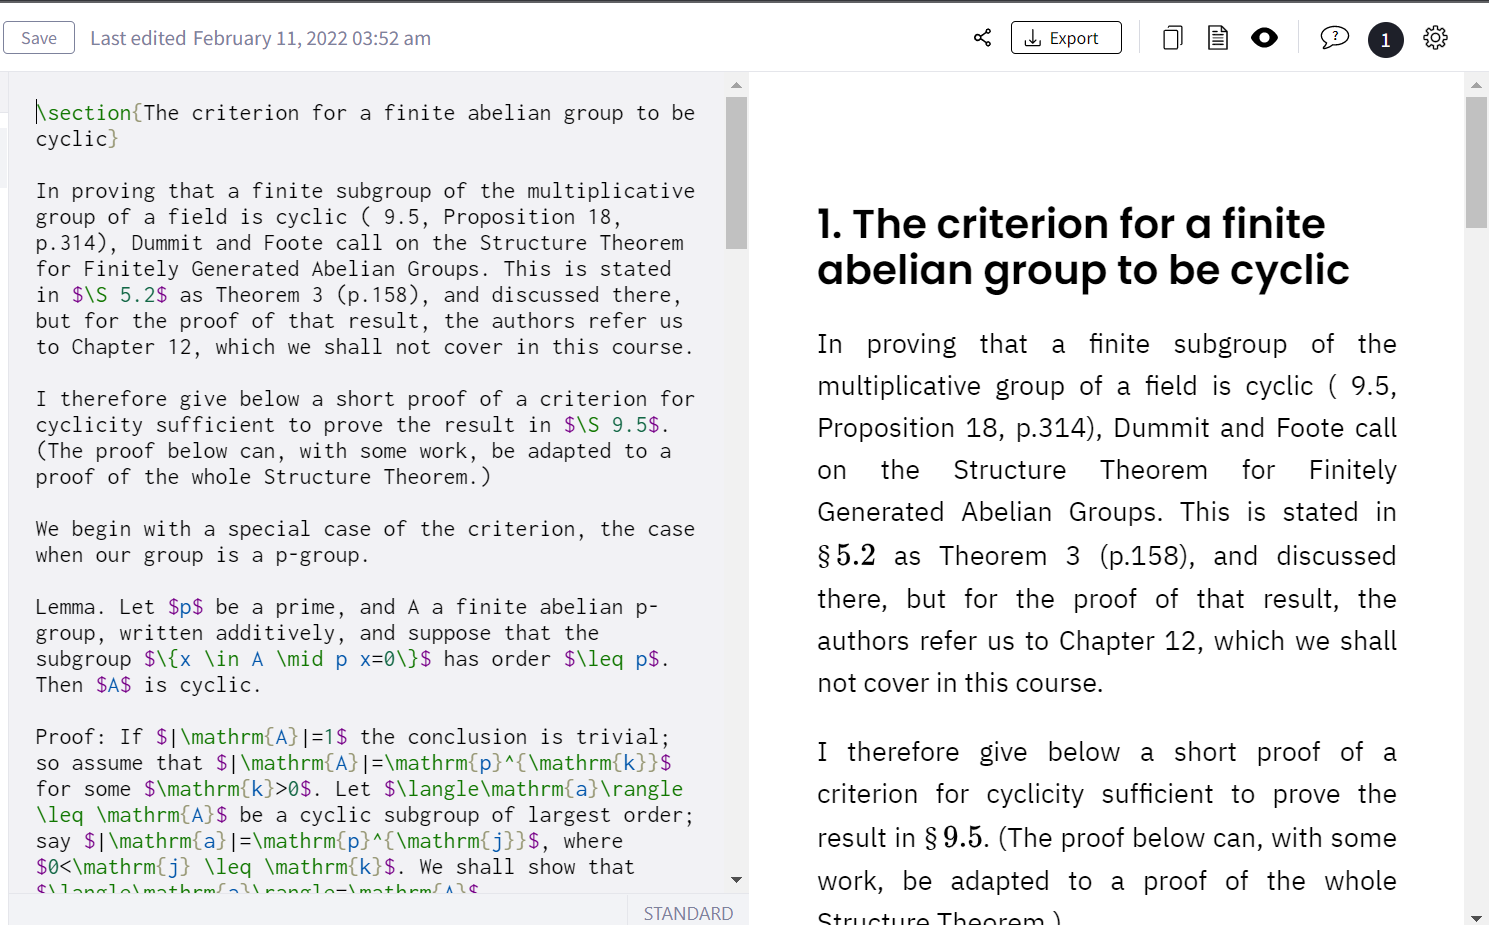The image size is (1489, 925).
Task: Click the Last edited timestamp text
Action: [261, 38]
